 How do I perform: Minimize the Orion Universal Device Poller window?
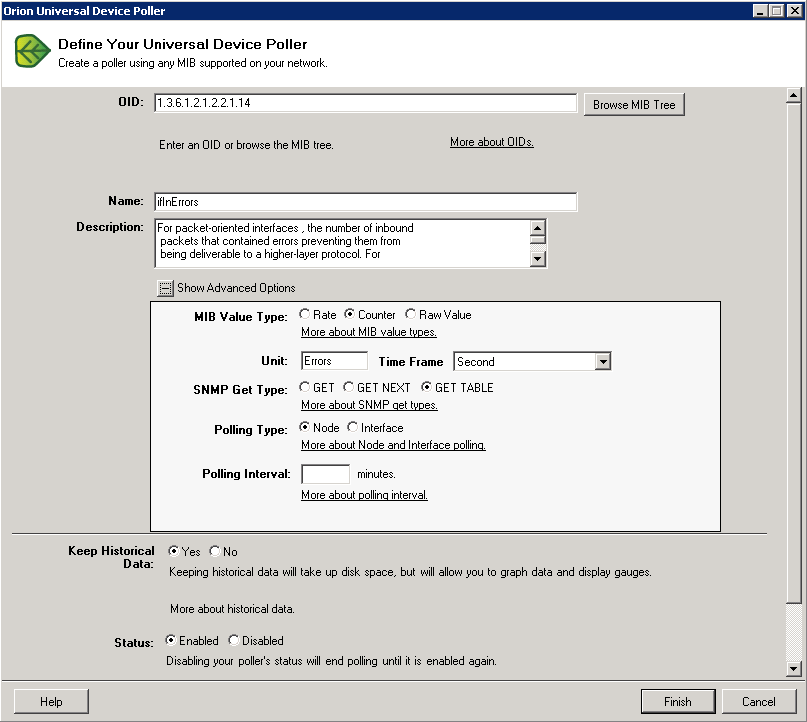(760, 10)
